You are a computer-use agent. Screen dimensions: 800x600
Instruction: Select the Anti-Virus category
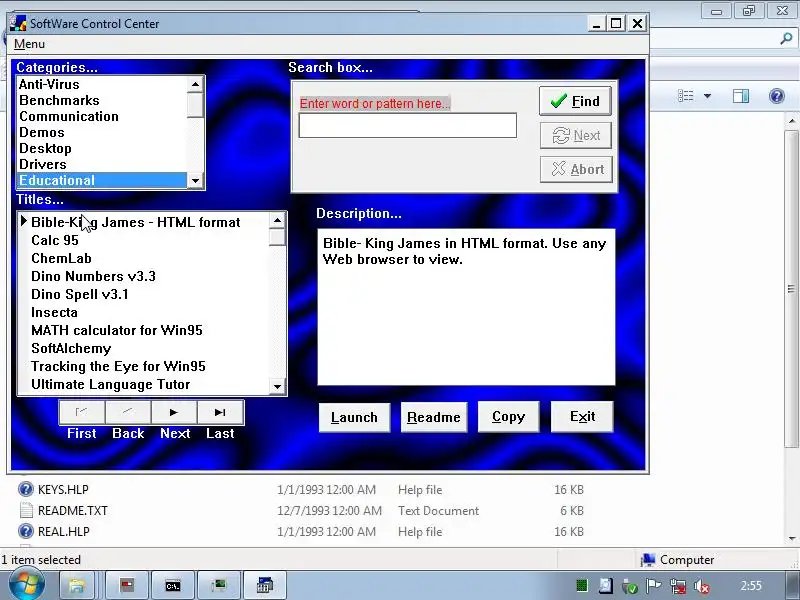pyautogui.click(x=102, y=84)
